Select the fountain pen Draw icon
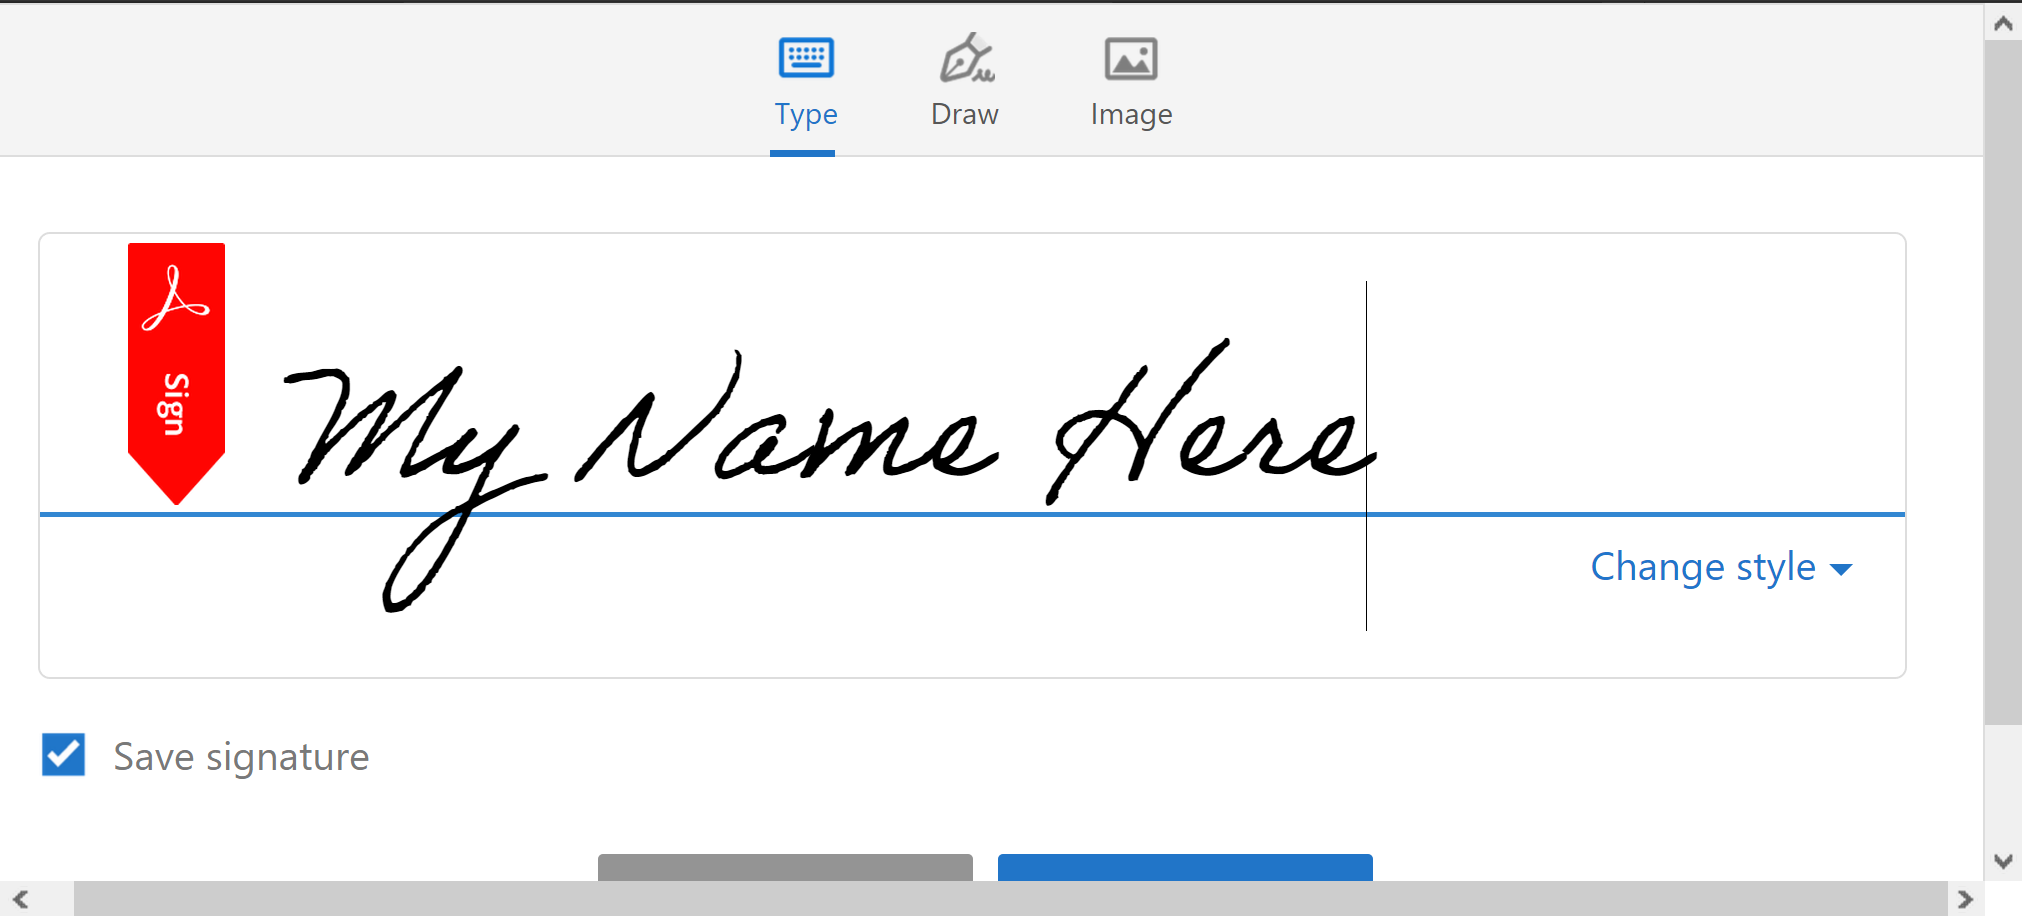2022x916 pixels. 964,58
